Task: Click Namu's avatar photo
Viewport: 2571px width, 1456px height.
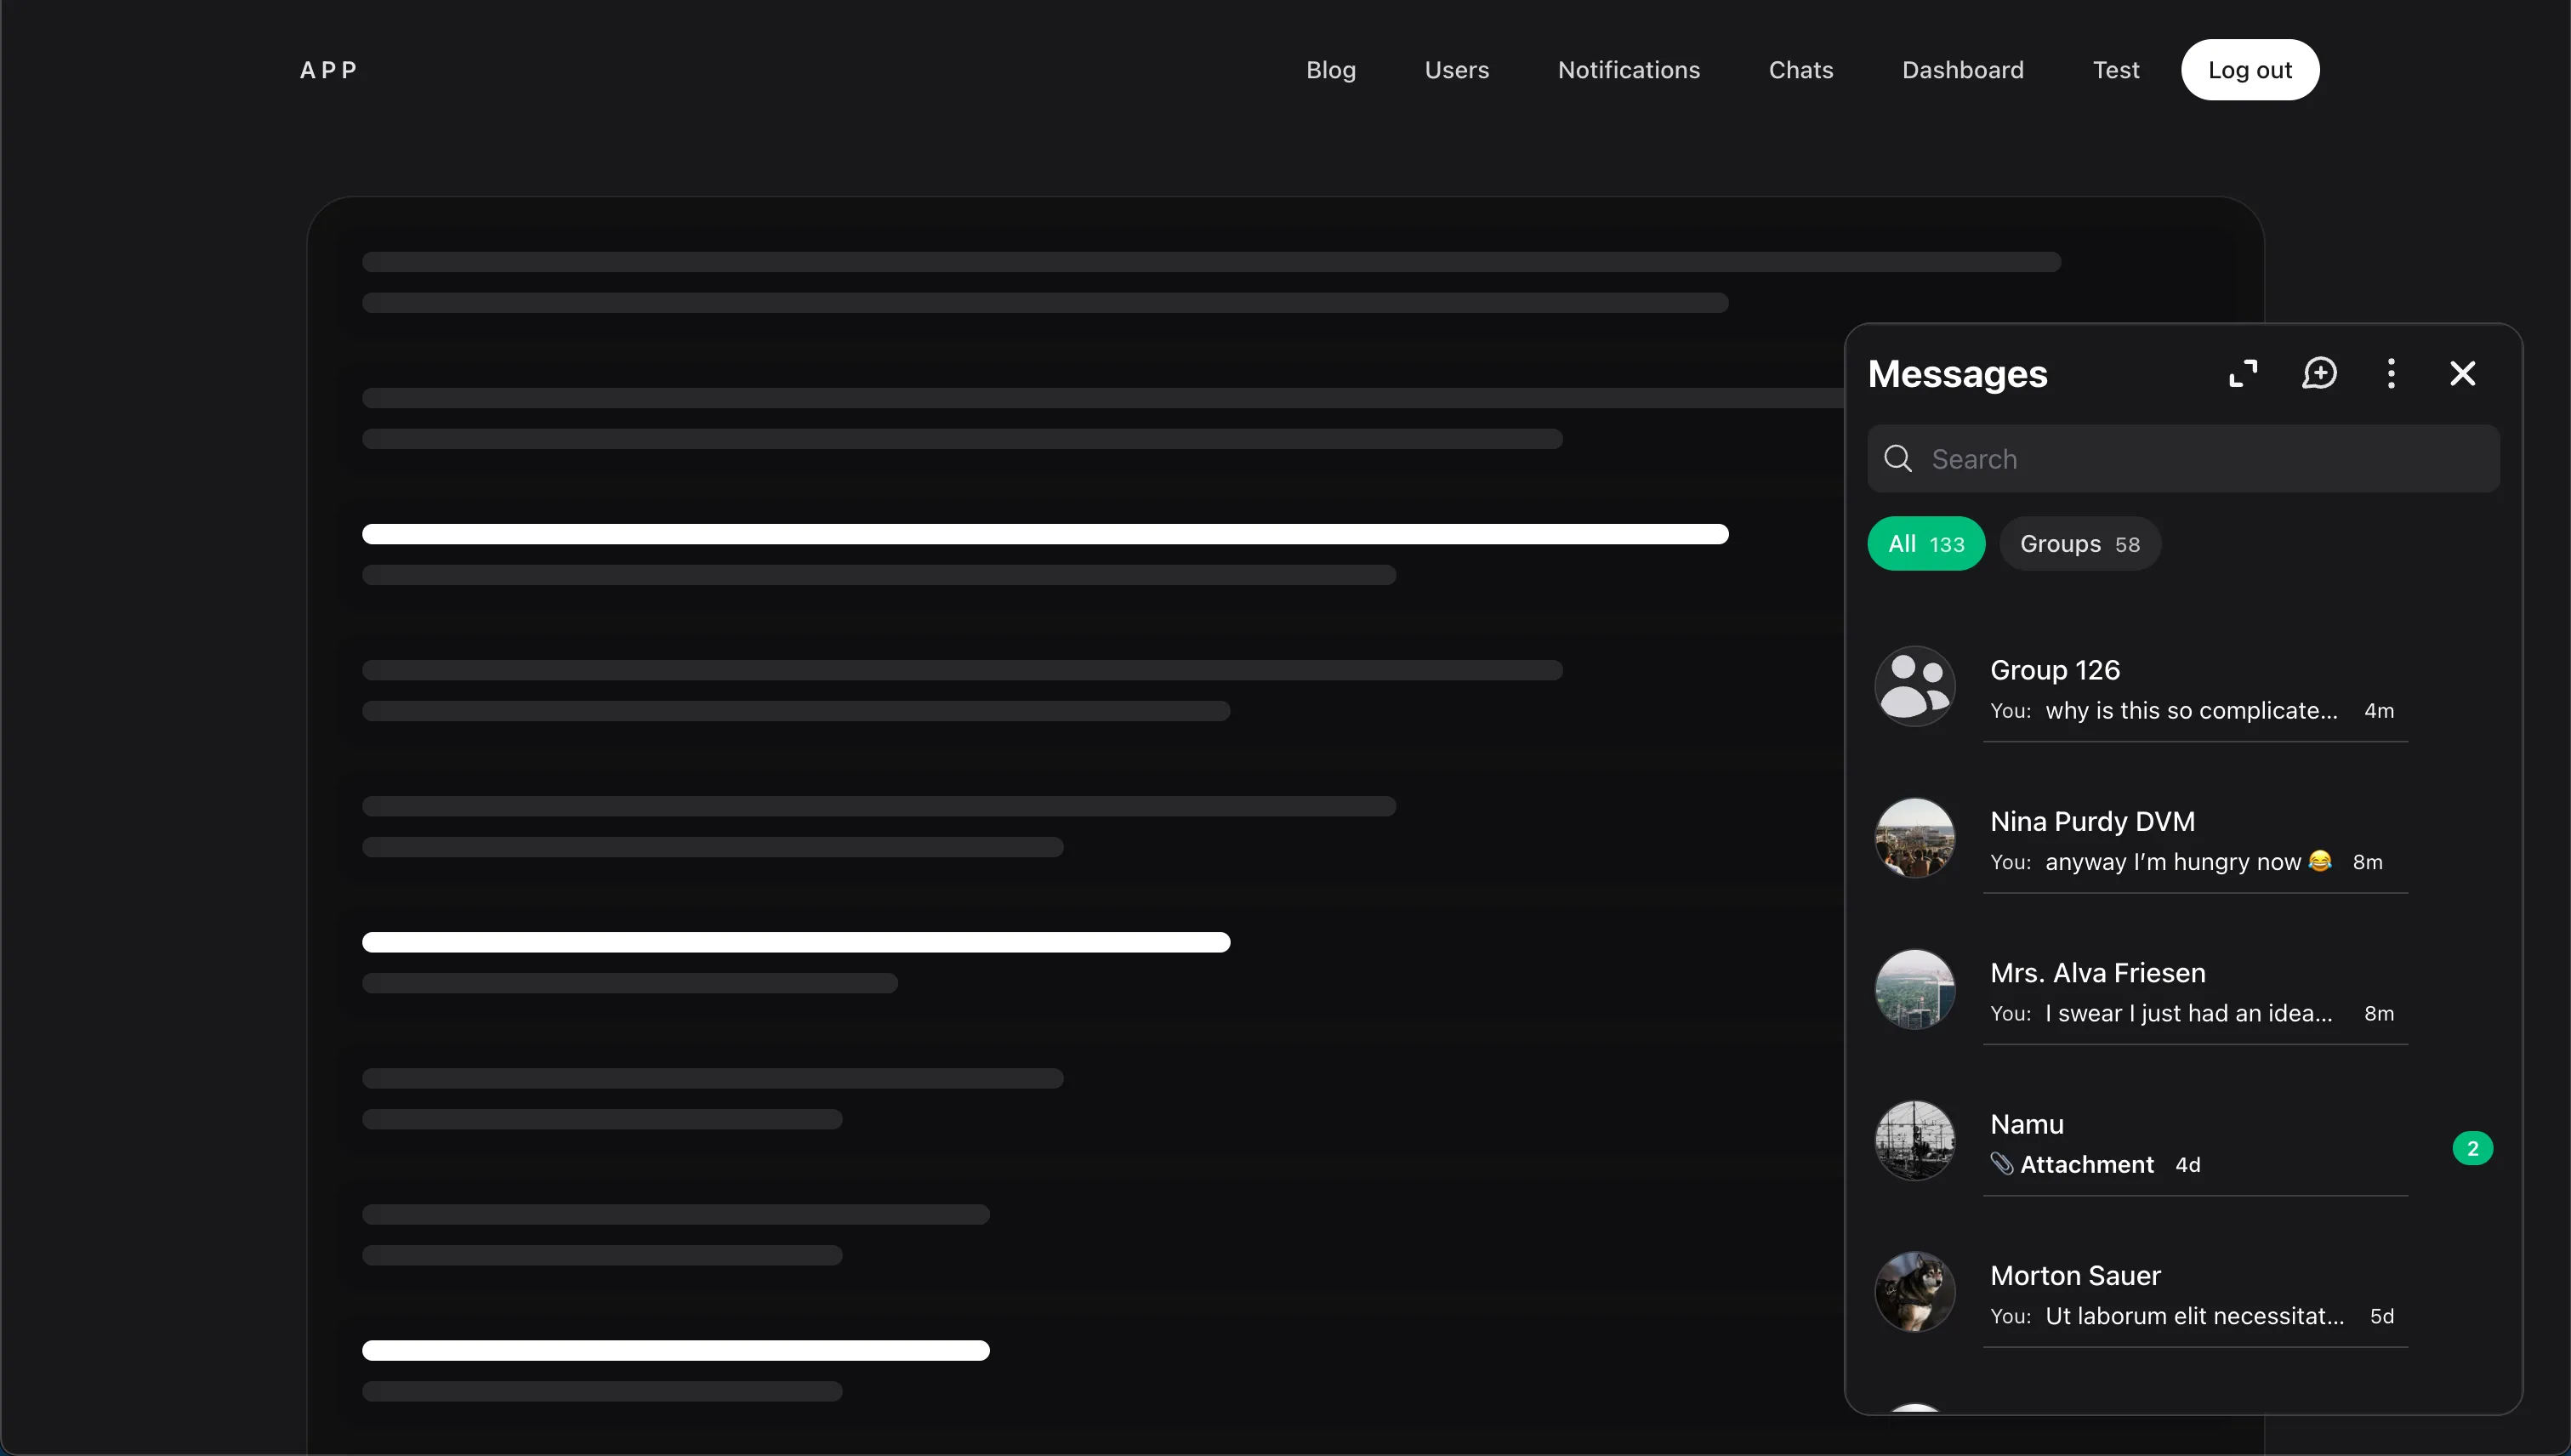Action: (1914, 1141)
